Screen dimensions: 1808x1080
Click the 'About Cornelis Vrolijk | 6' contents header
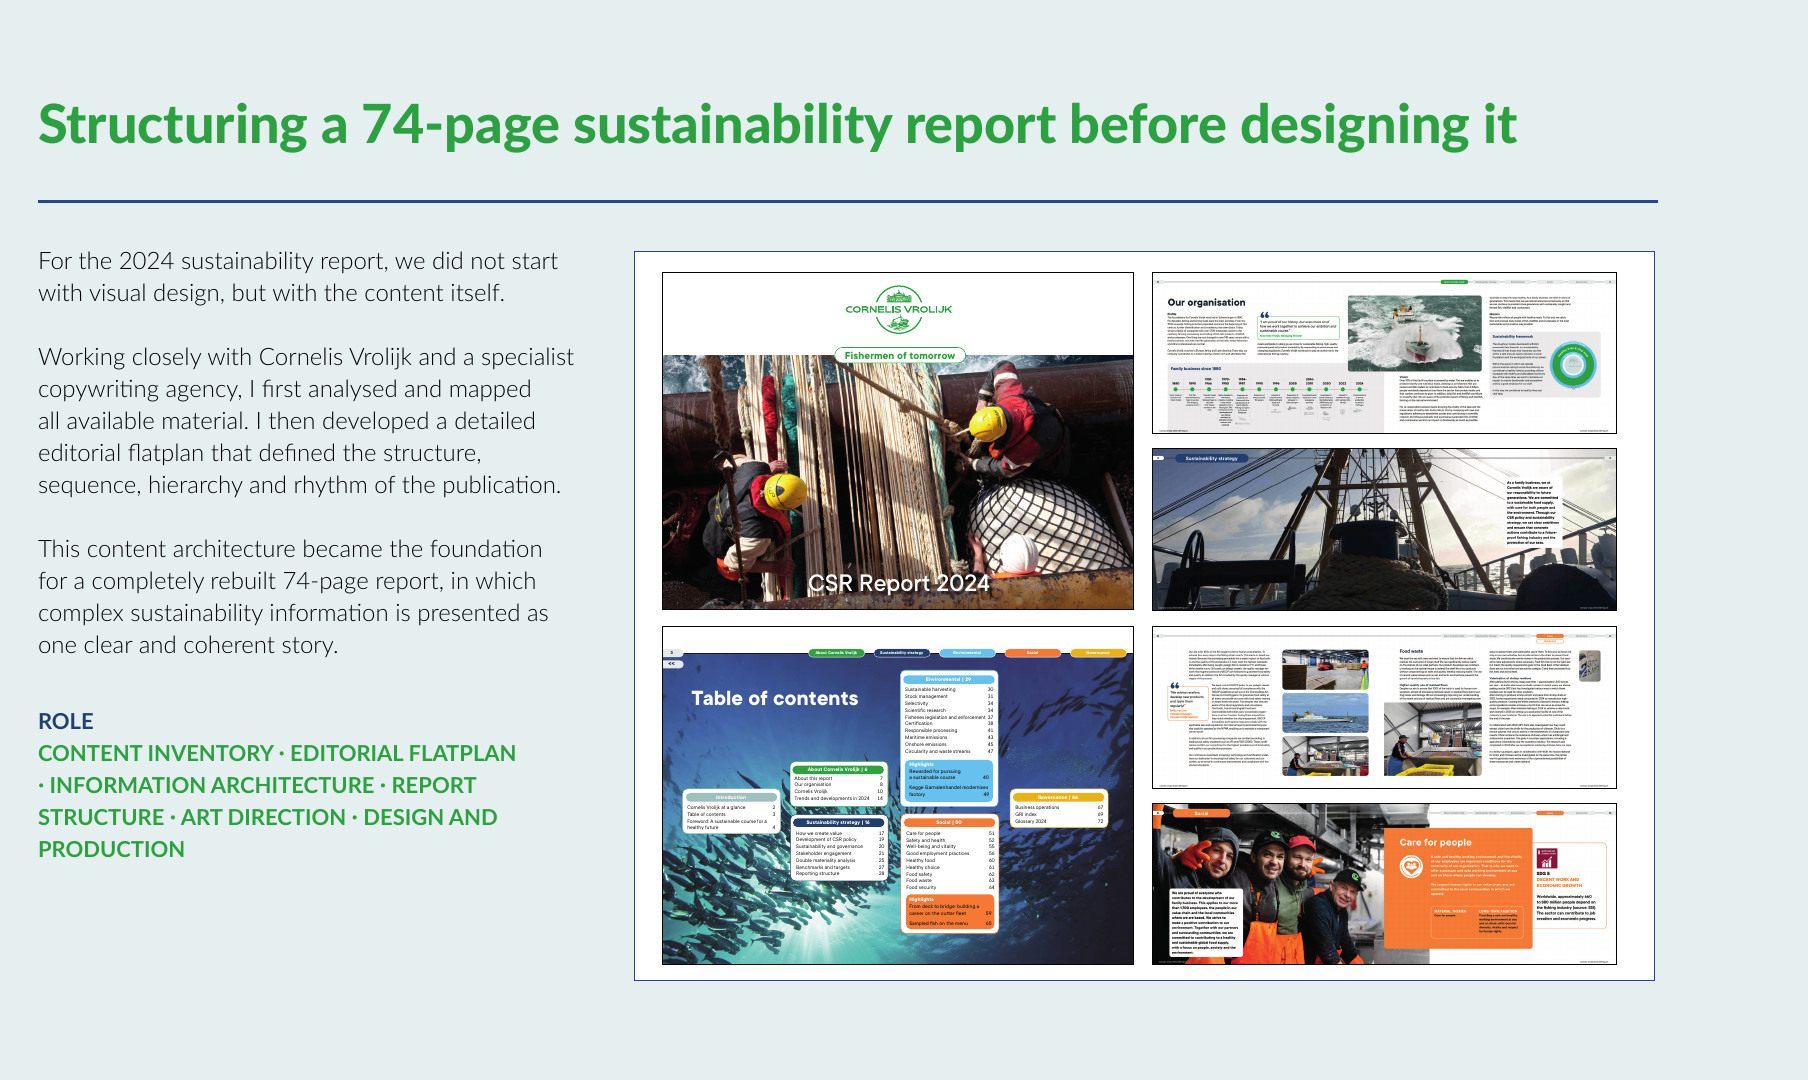[838, 770]
